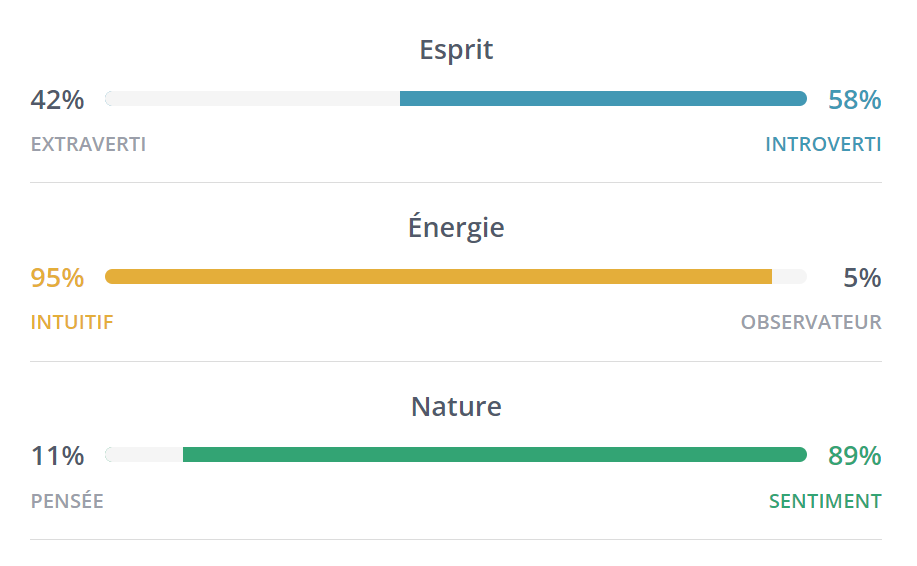Click the grey unfilled part of the Nature bar
917x566 pixels.
coord(144,455)
